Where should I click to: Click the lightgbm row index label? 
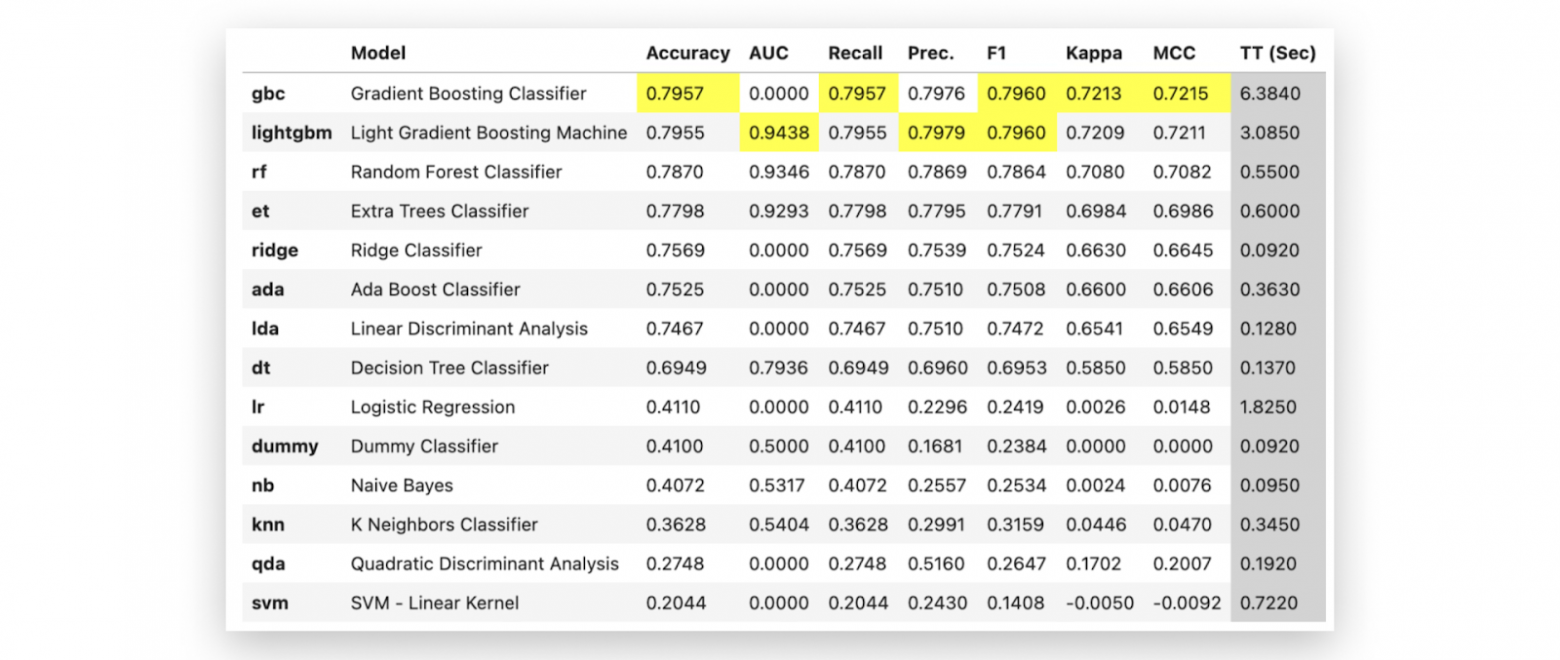(292, 133)
